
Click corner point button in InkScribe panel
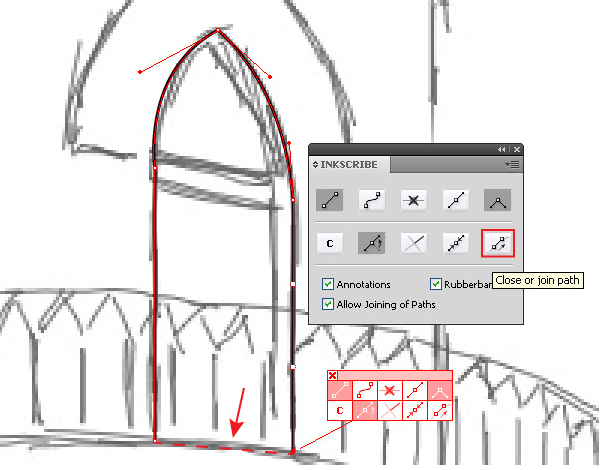pyautogui.click(x=497, y=200)
